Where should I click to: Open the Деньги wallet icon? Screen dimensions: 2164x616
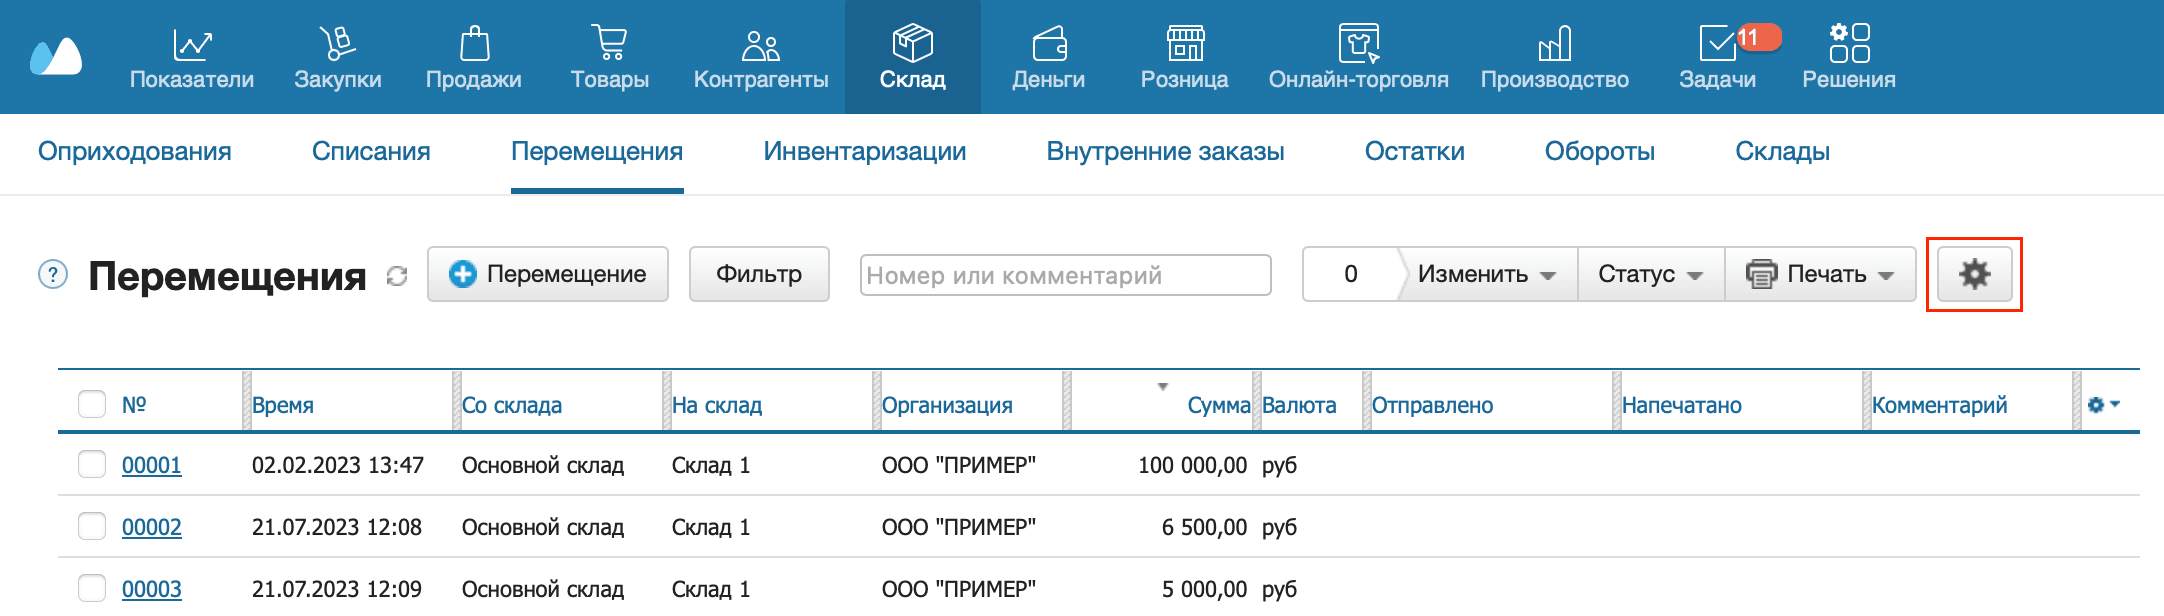point(1049,44)
